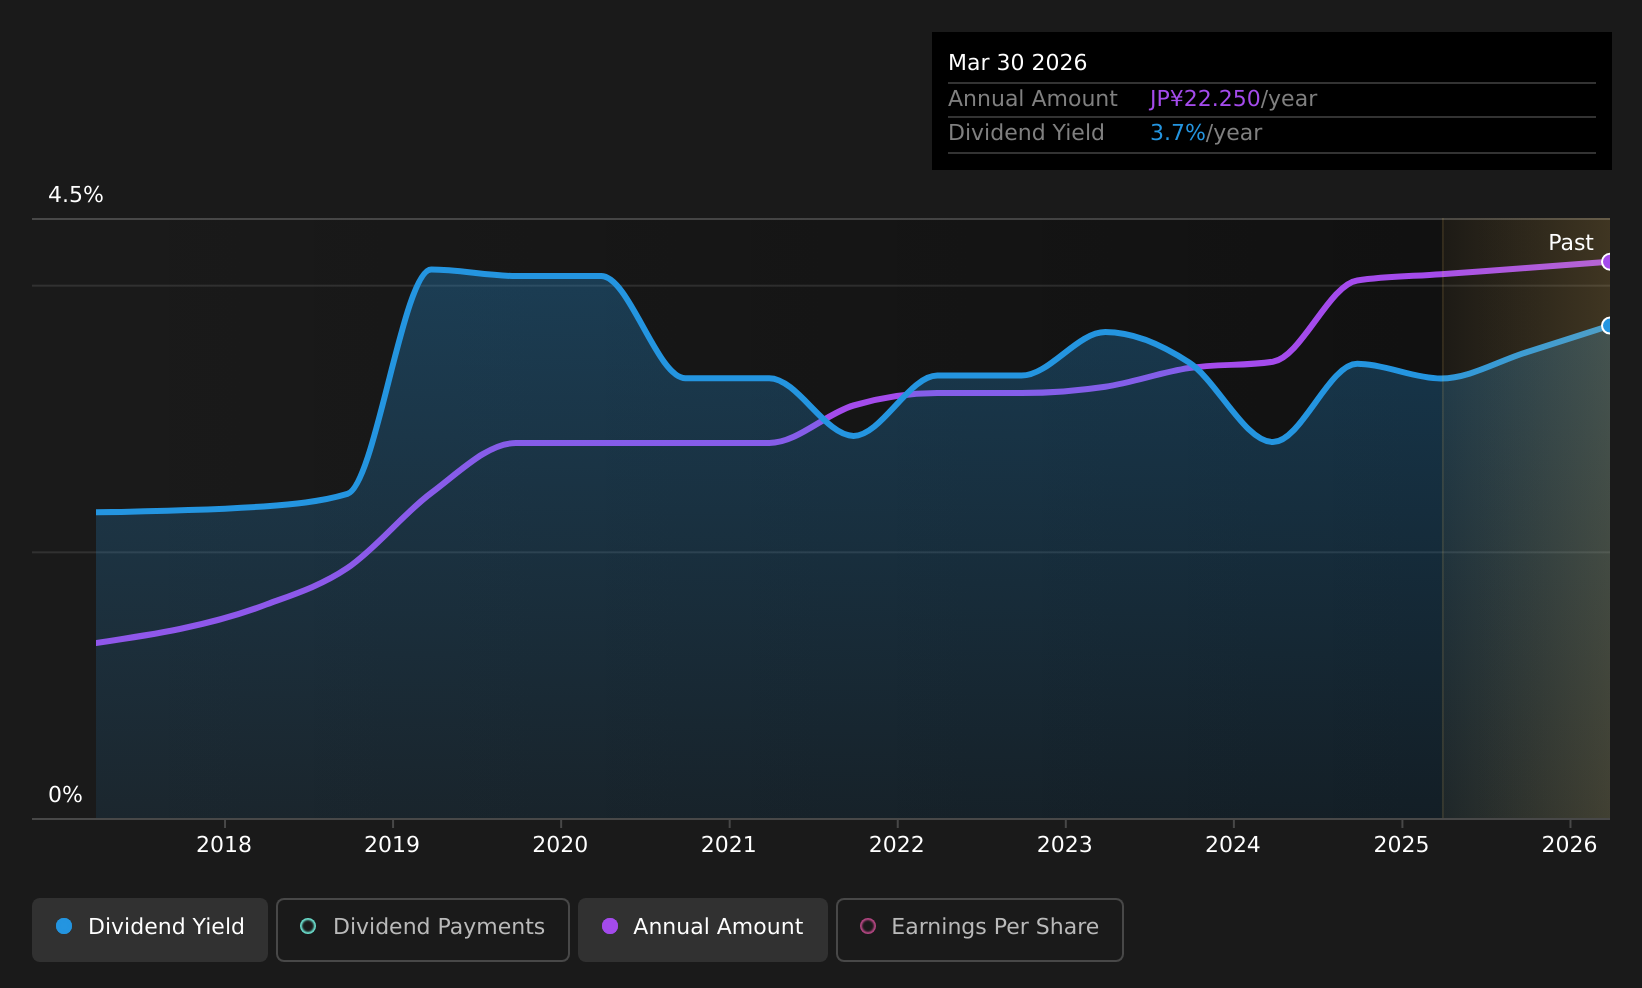Image resolution: width=1642 pixels, height=988 pixels.
Task: Click the 2024 x-axis label
Action: click(1233, 845)
